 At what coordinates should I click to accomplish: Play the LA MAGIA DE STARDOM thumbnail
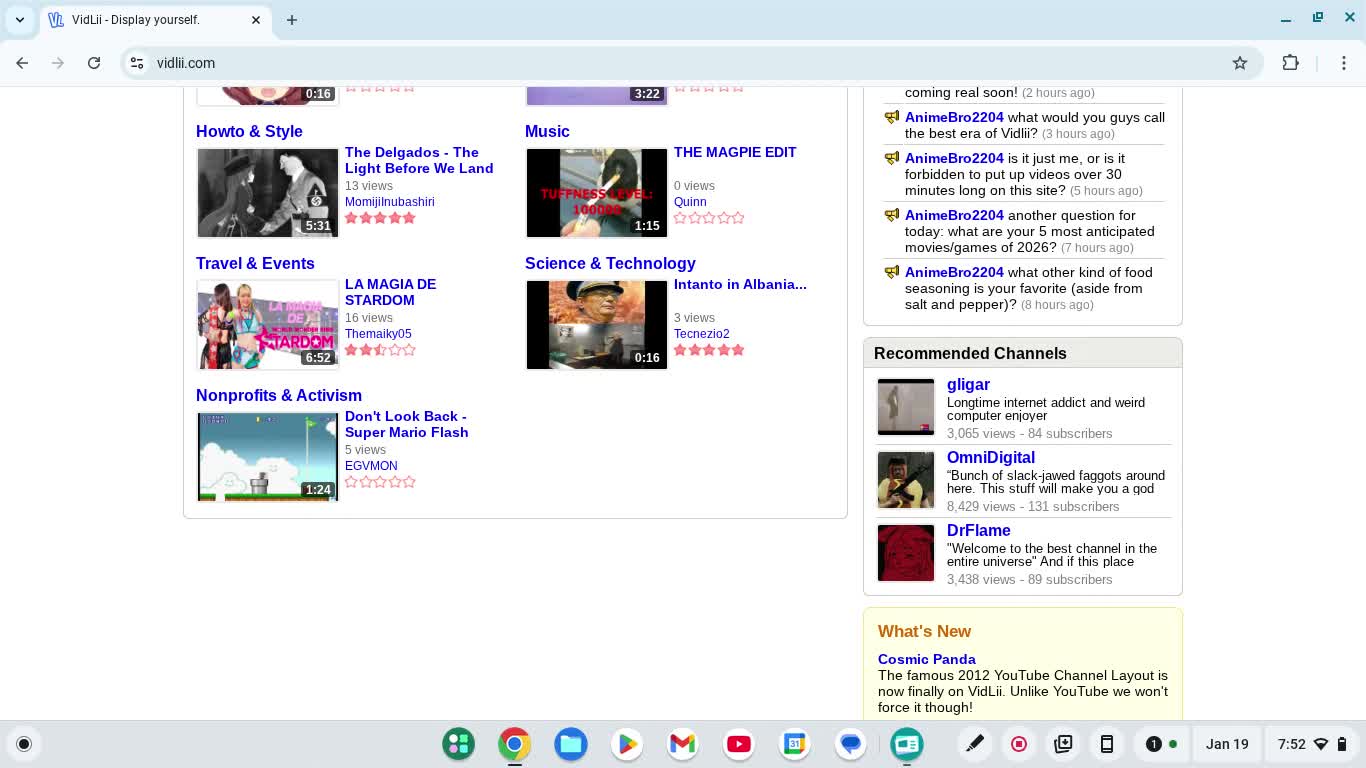point(268,325)
